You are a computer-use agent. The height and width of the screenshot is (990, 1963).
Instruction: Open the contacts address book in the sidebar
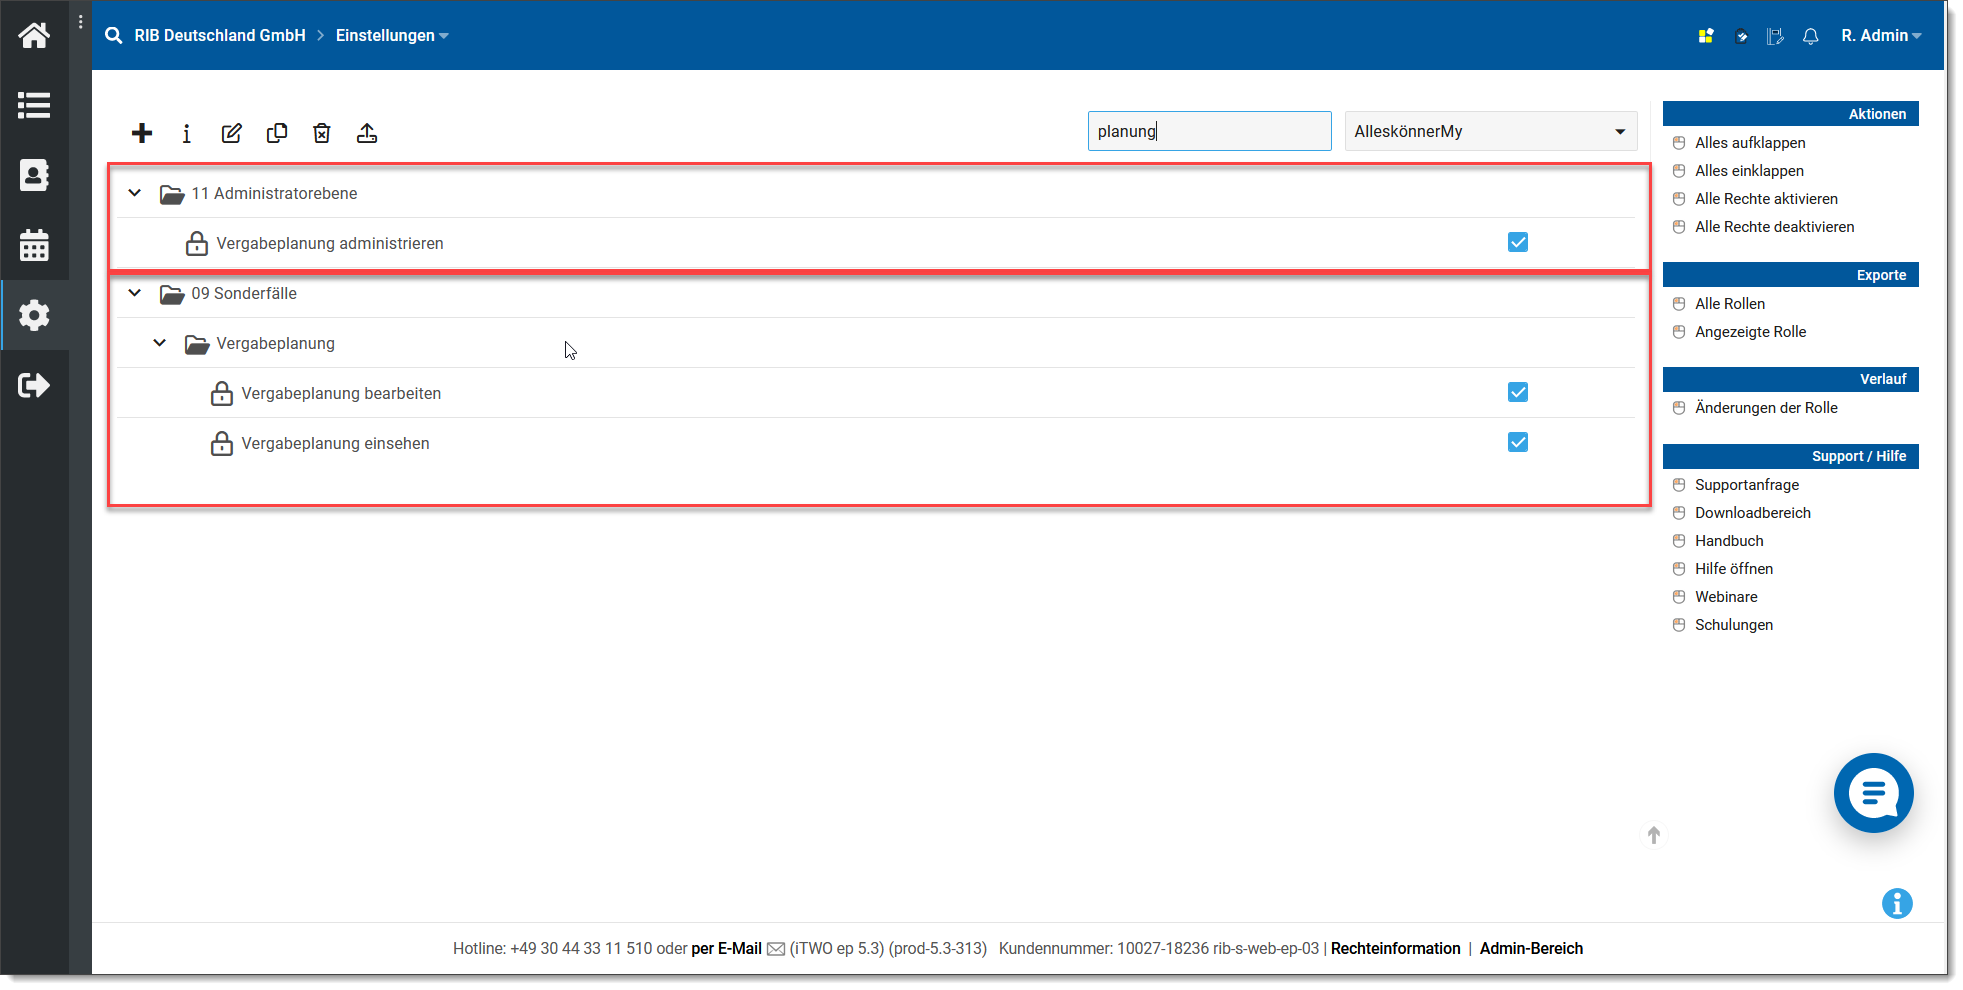34,175
